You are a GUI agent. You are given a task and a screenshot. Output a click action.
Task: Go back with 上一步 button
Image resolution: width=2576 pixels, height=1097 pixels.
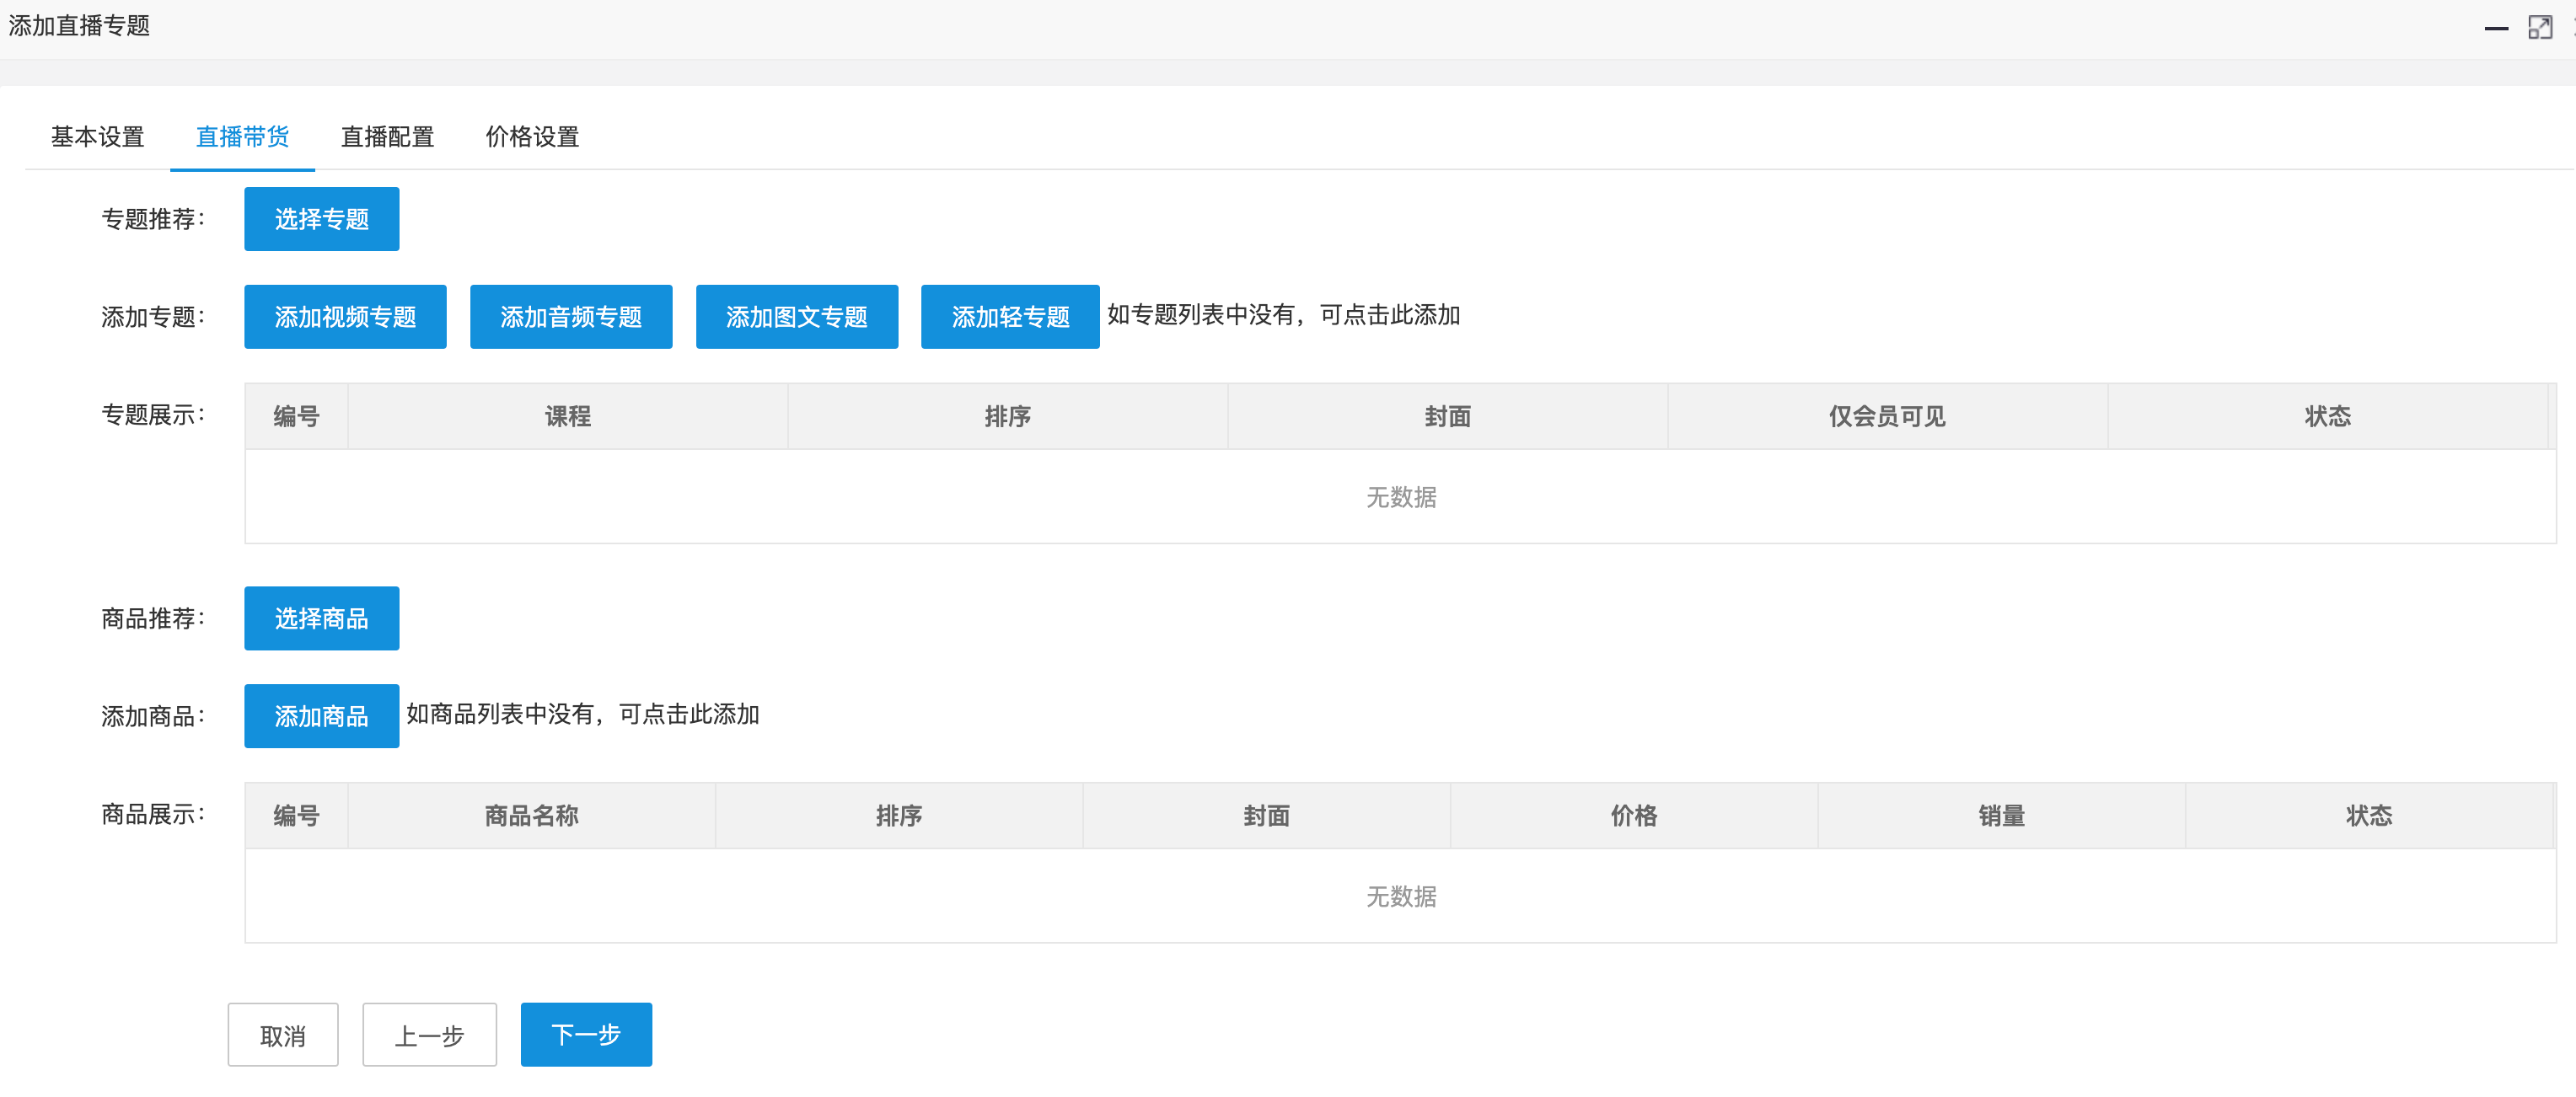click(430, 1035)
